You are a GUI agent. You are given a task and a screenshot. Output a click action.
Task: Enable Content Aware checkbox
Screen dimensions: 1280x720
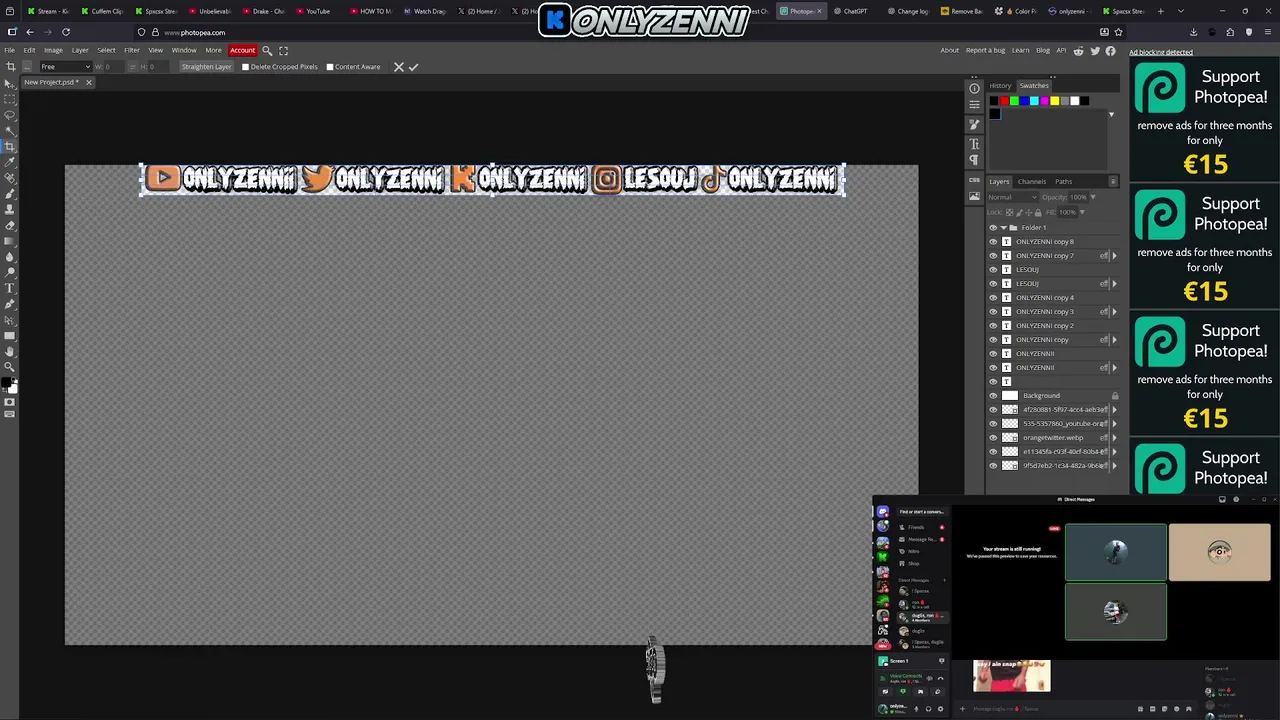pyautogui.click(x=330, y=67)
